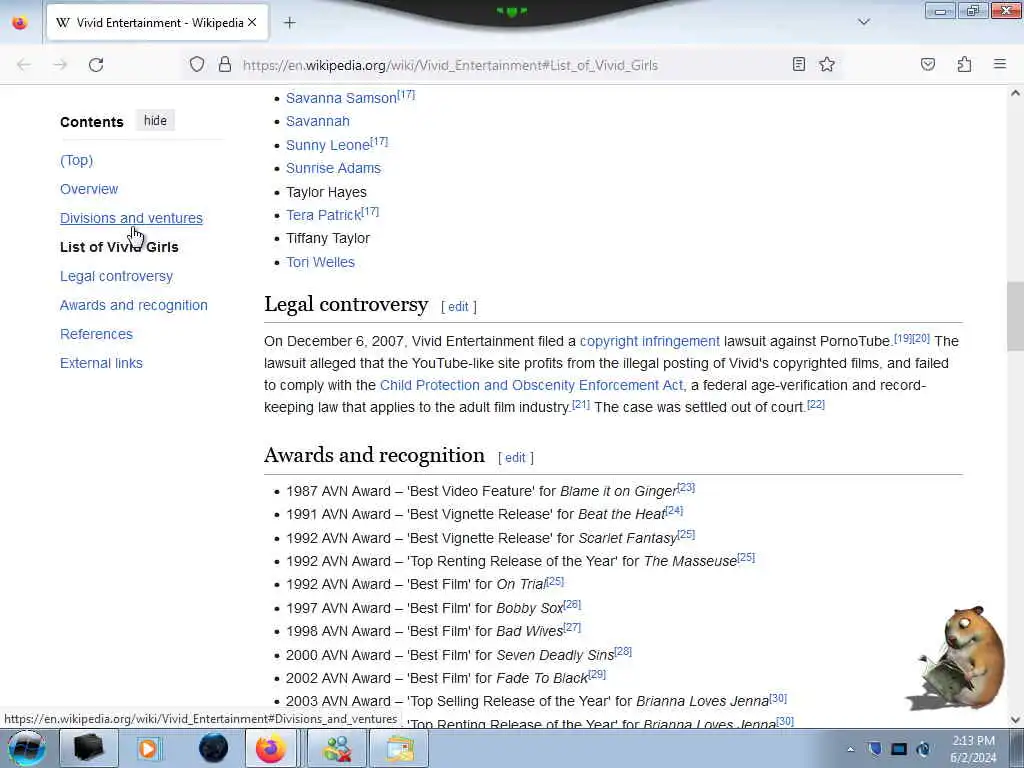Close the Vivid Entertainment Wikipedia tab
This screenshot has height=768, width=1024.
(x=252, y=22)
